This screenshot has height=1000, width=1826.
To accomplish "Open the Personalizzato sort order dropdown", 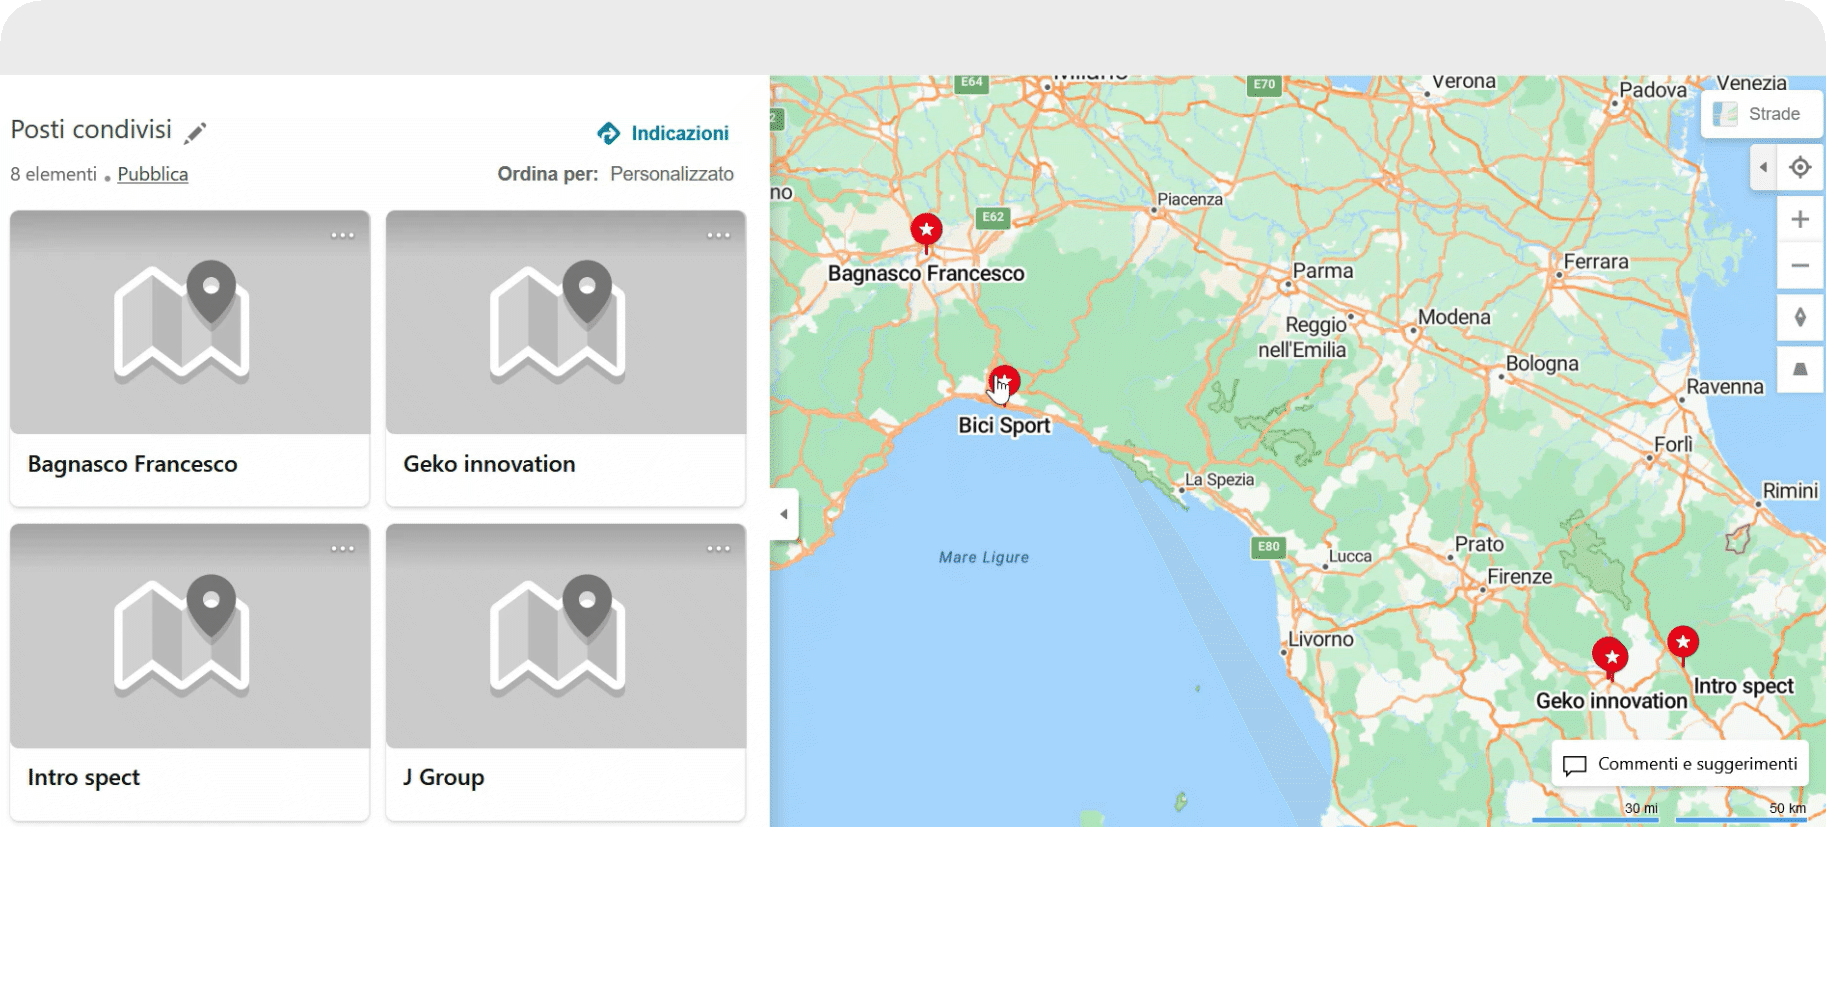I will click(x=671, y=174).
